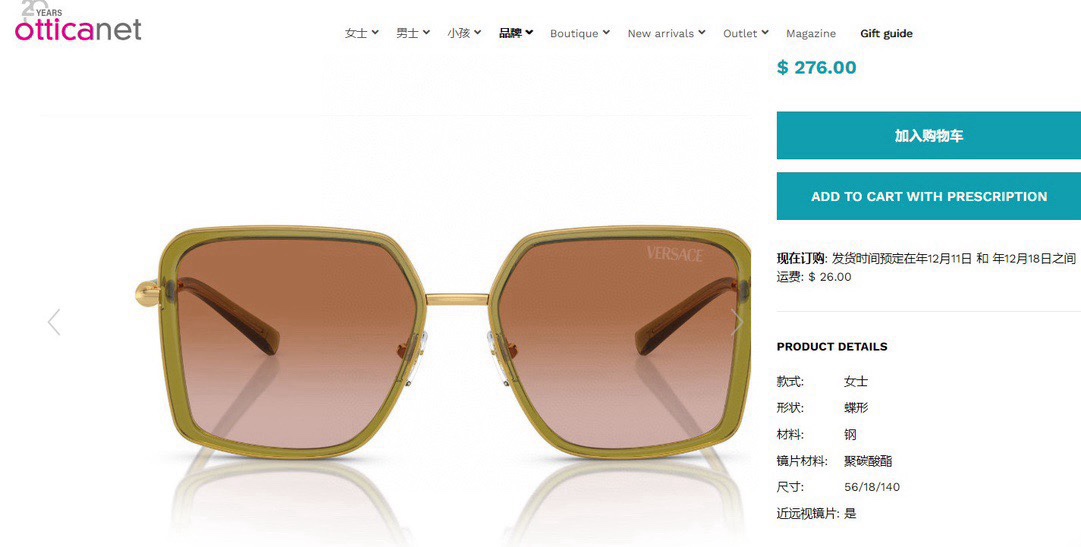Click the $ 276.00 price text
The image size is (1081, 547).
[x=816, y=68]
